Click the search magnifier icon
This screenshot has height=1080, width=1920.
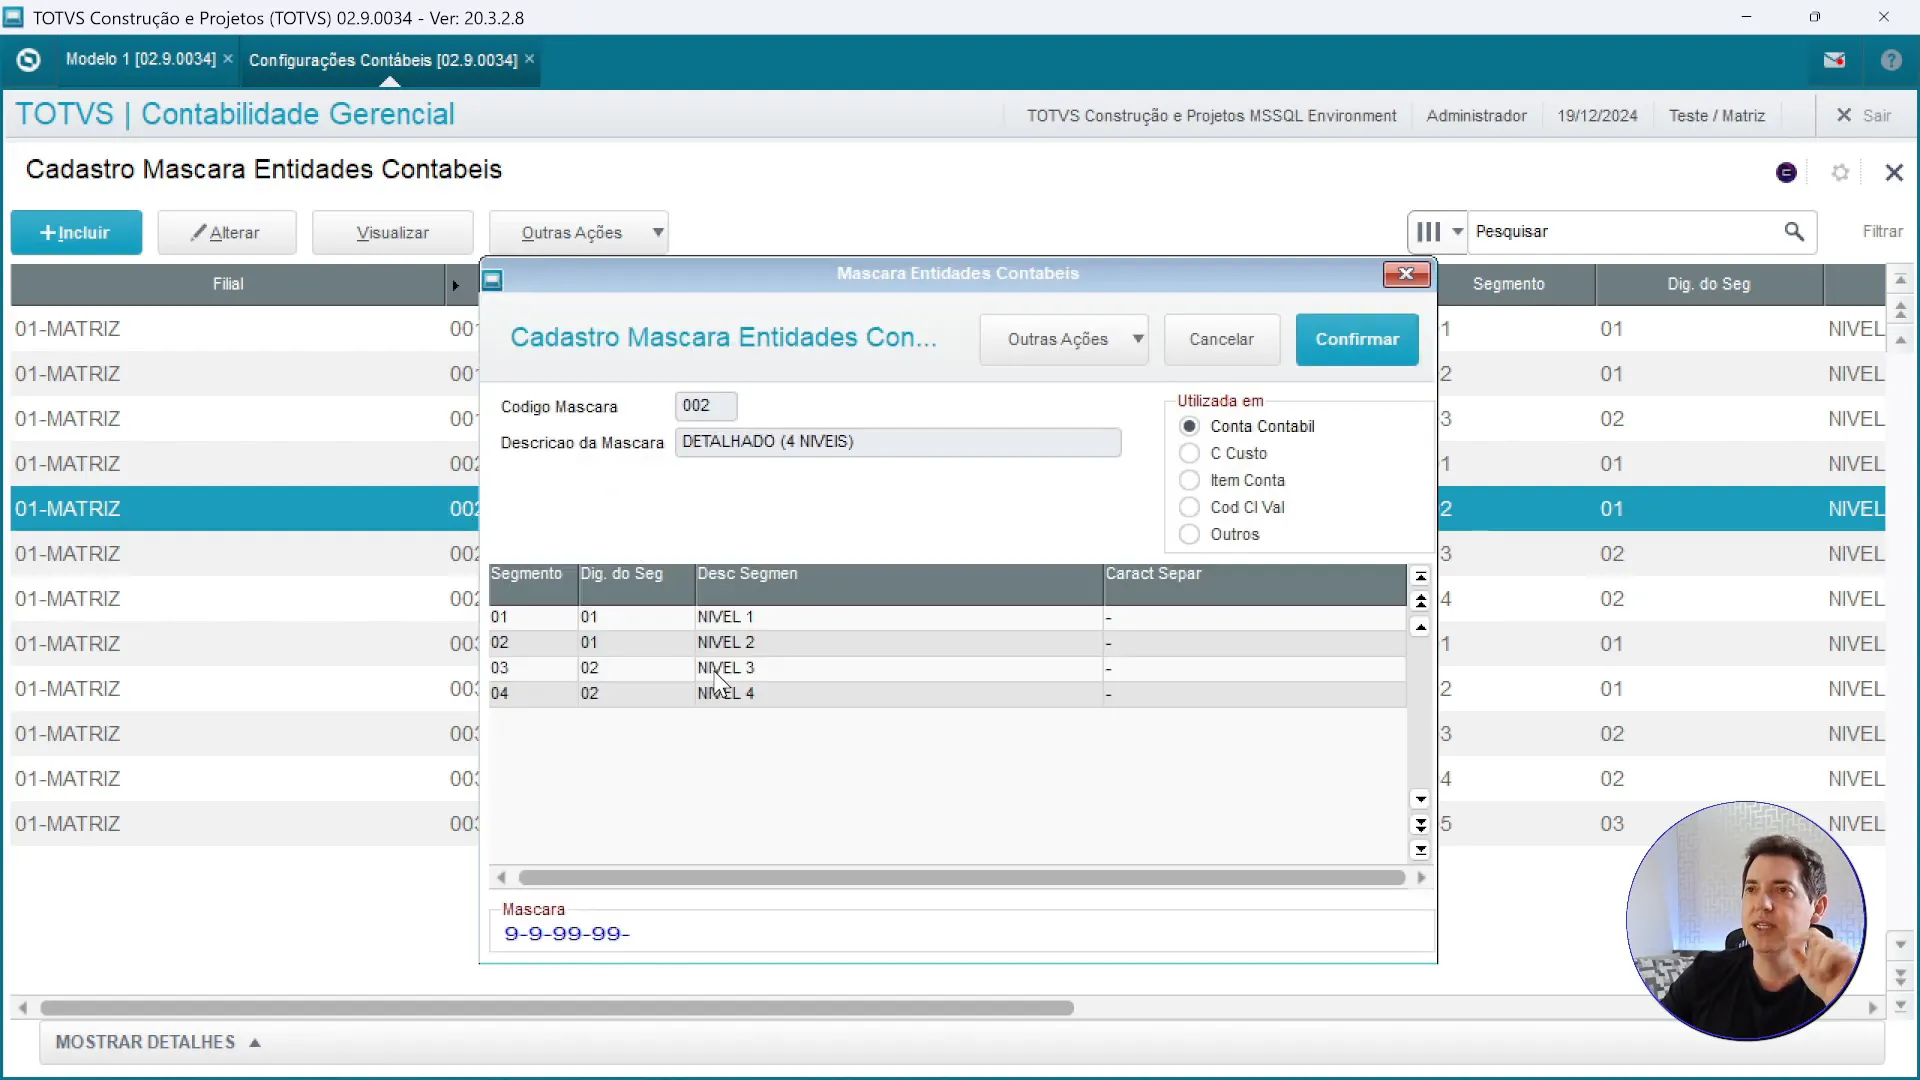pos(1794,232)
